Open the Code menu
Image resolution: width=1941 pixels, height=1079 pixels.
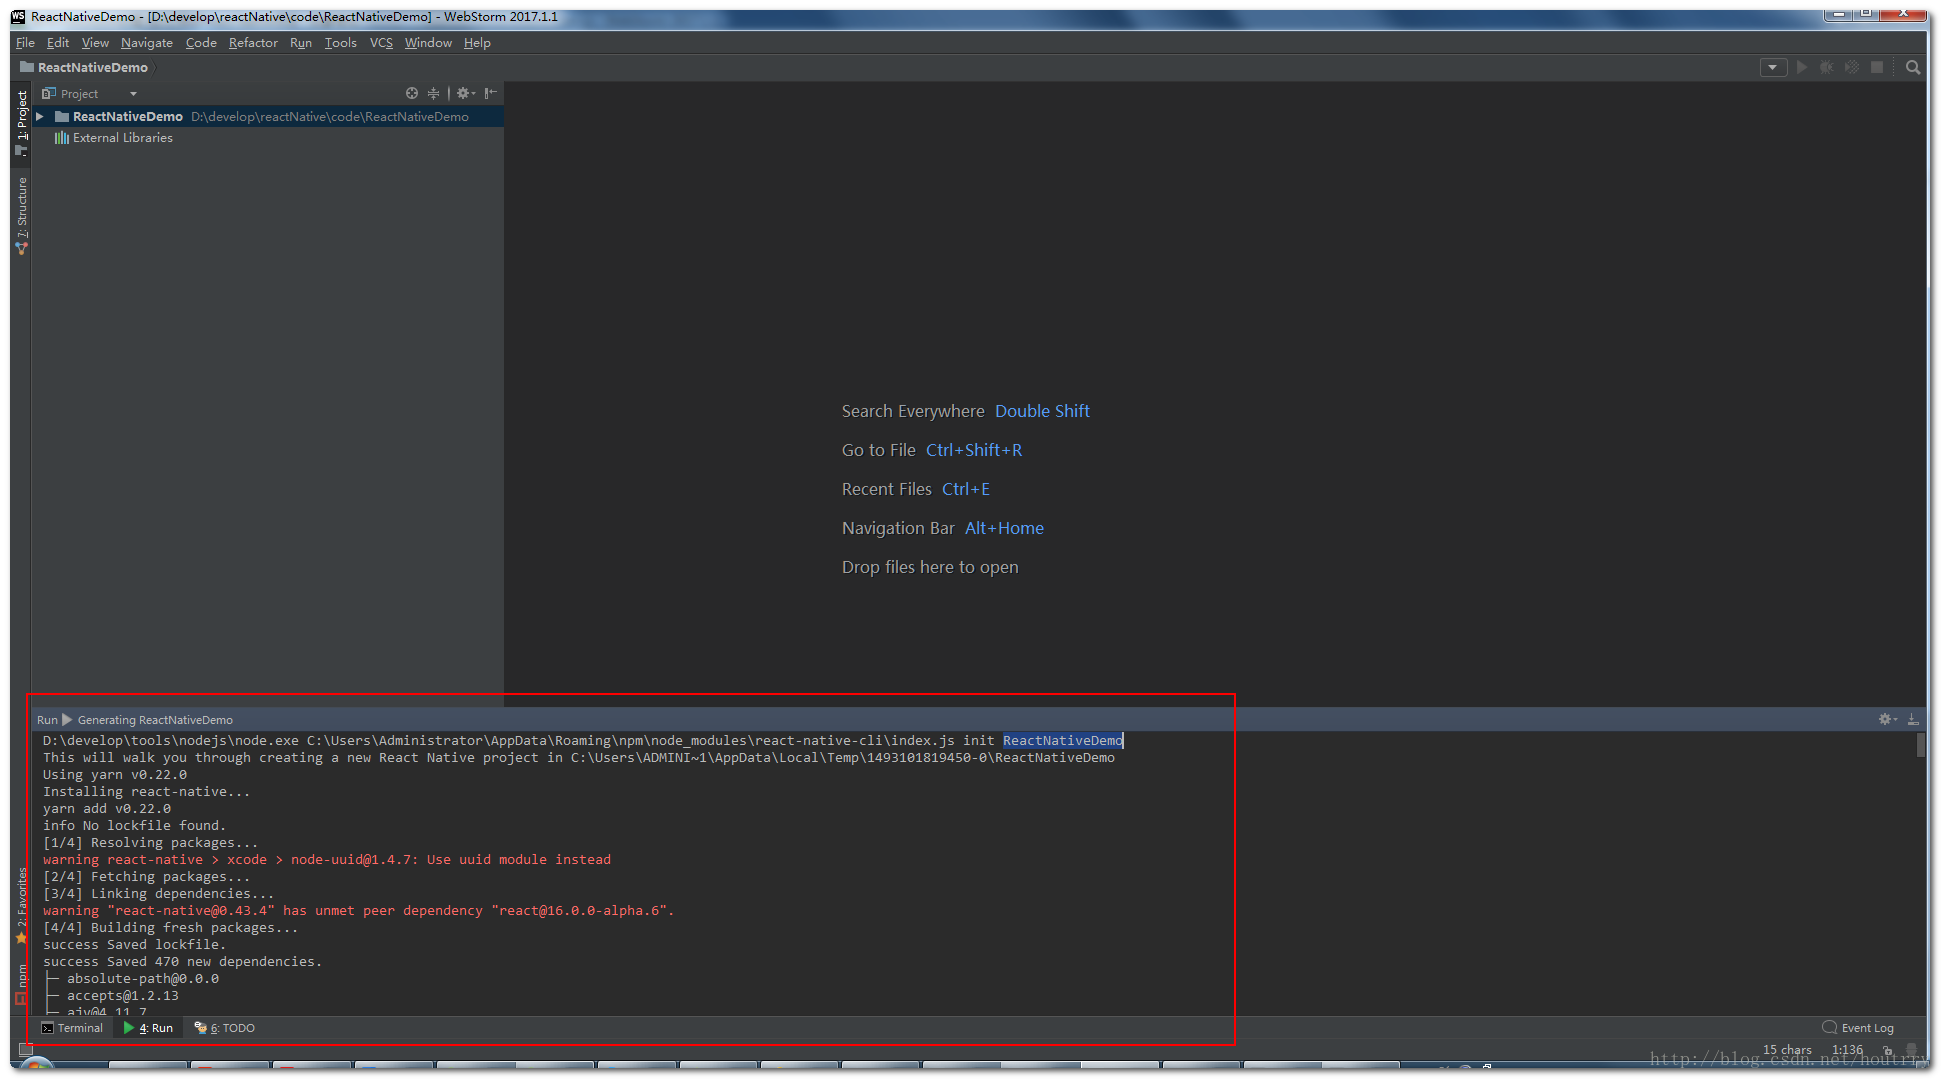pyautogui.click(x=201, y=43)
